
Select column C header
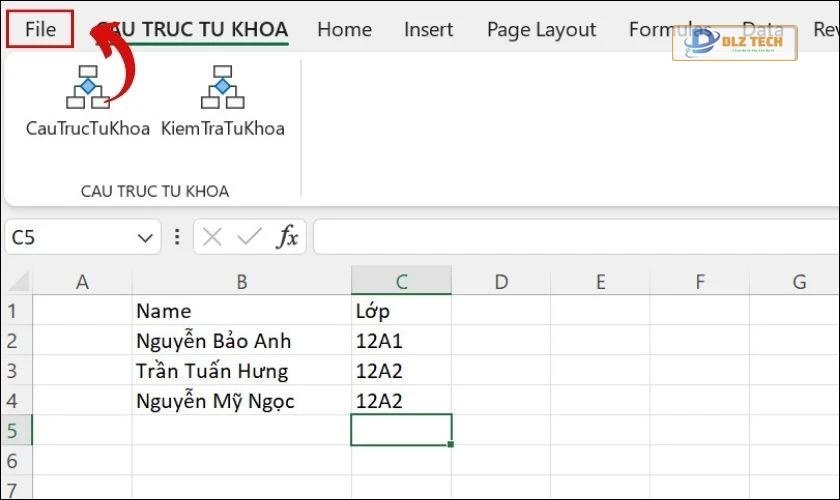pyautogui.click(x=400, y=283)
